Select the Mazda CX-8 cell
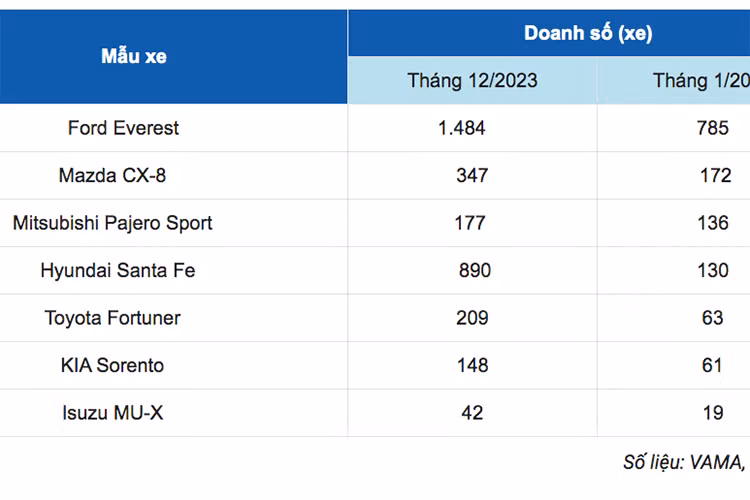 [112, 176]
